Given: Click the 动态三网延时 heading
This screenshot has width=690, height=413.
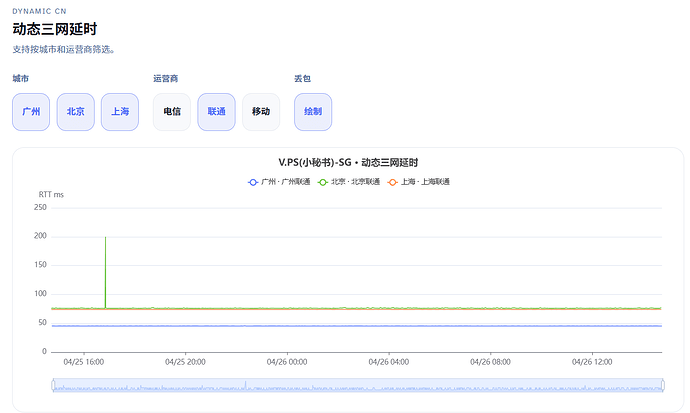Looking at the screenshot, I should coord(55,29).
